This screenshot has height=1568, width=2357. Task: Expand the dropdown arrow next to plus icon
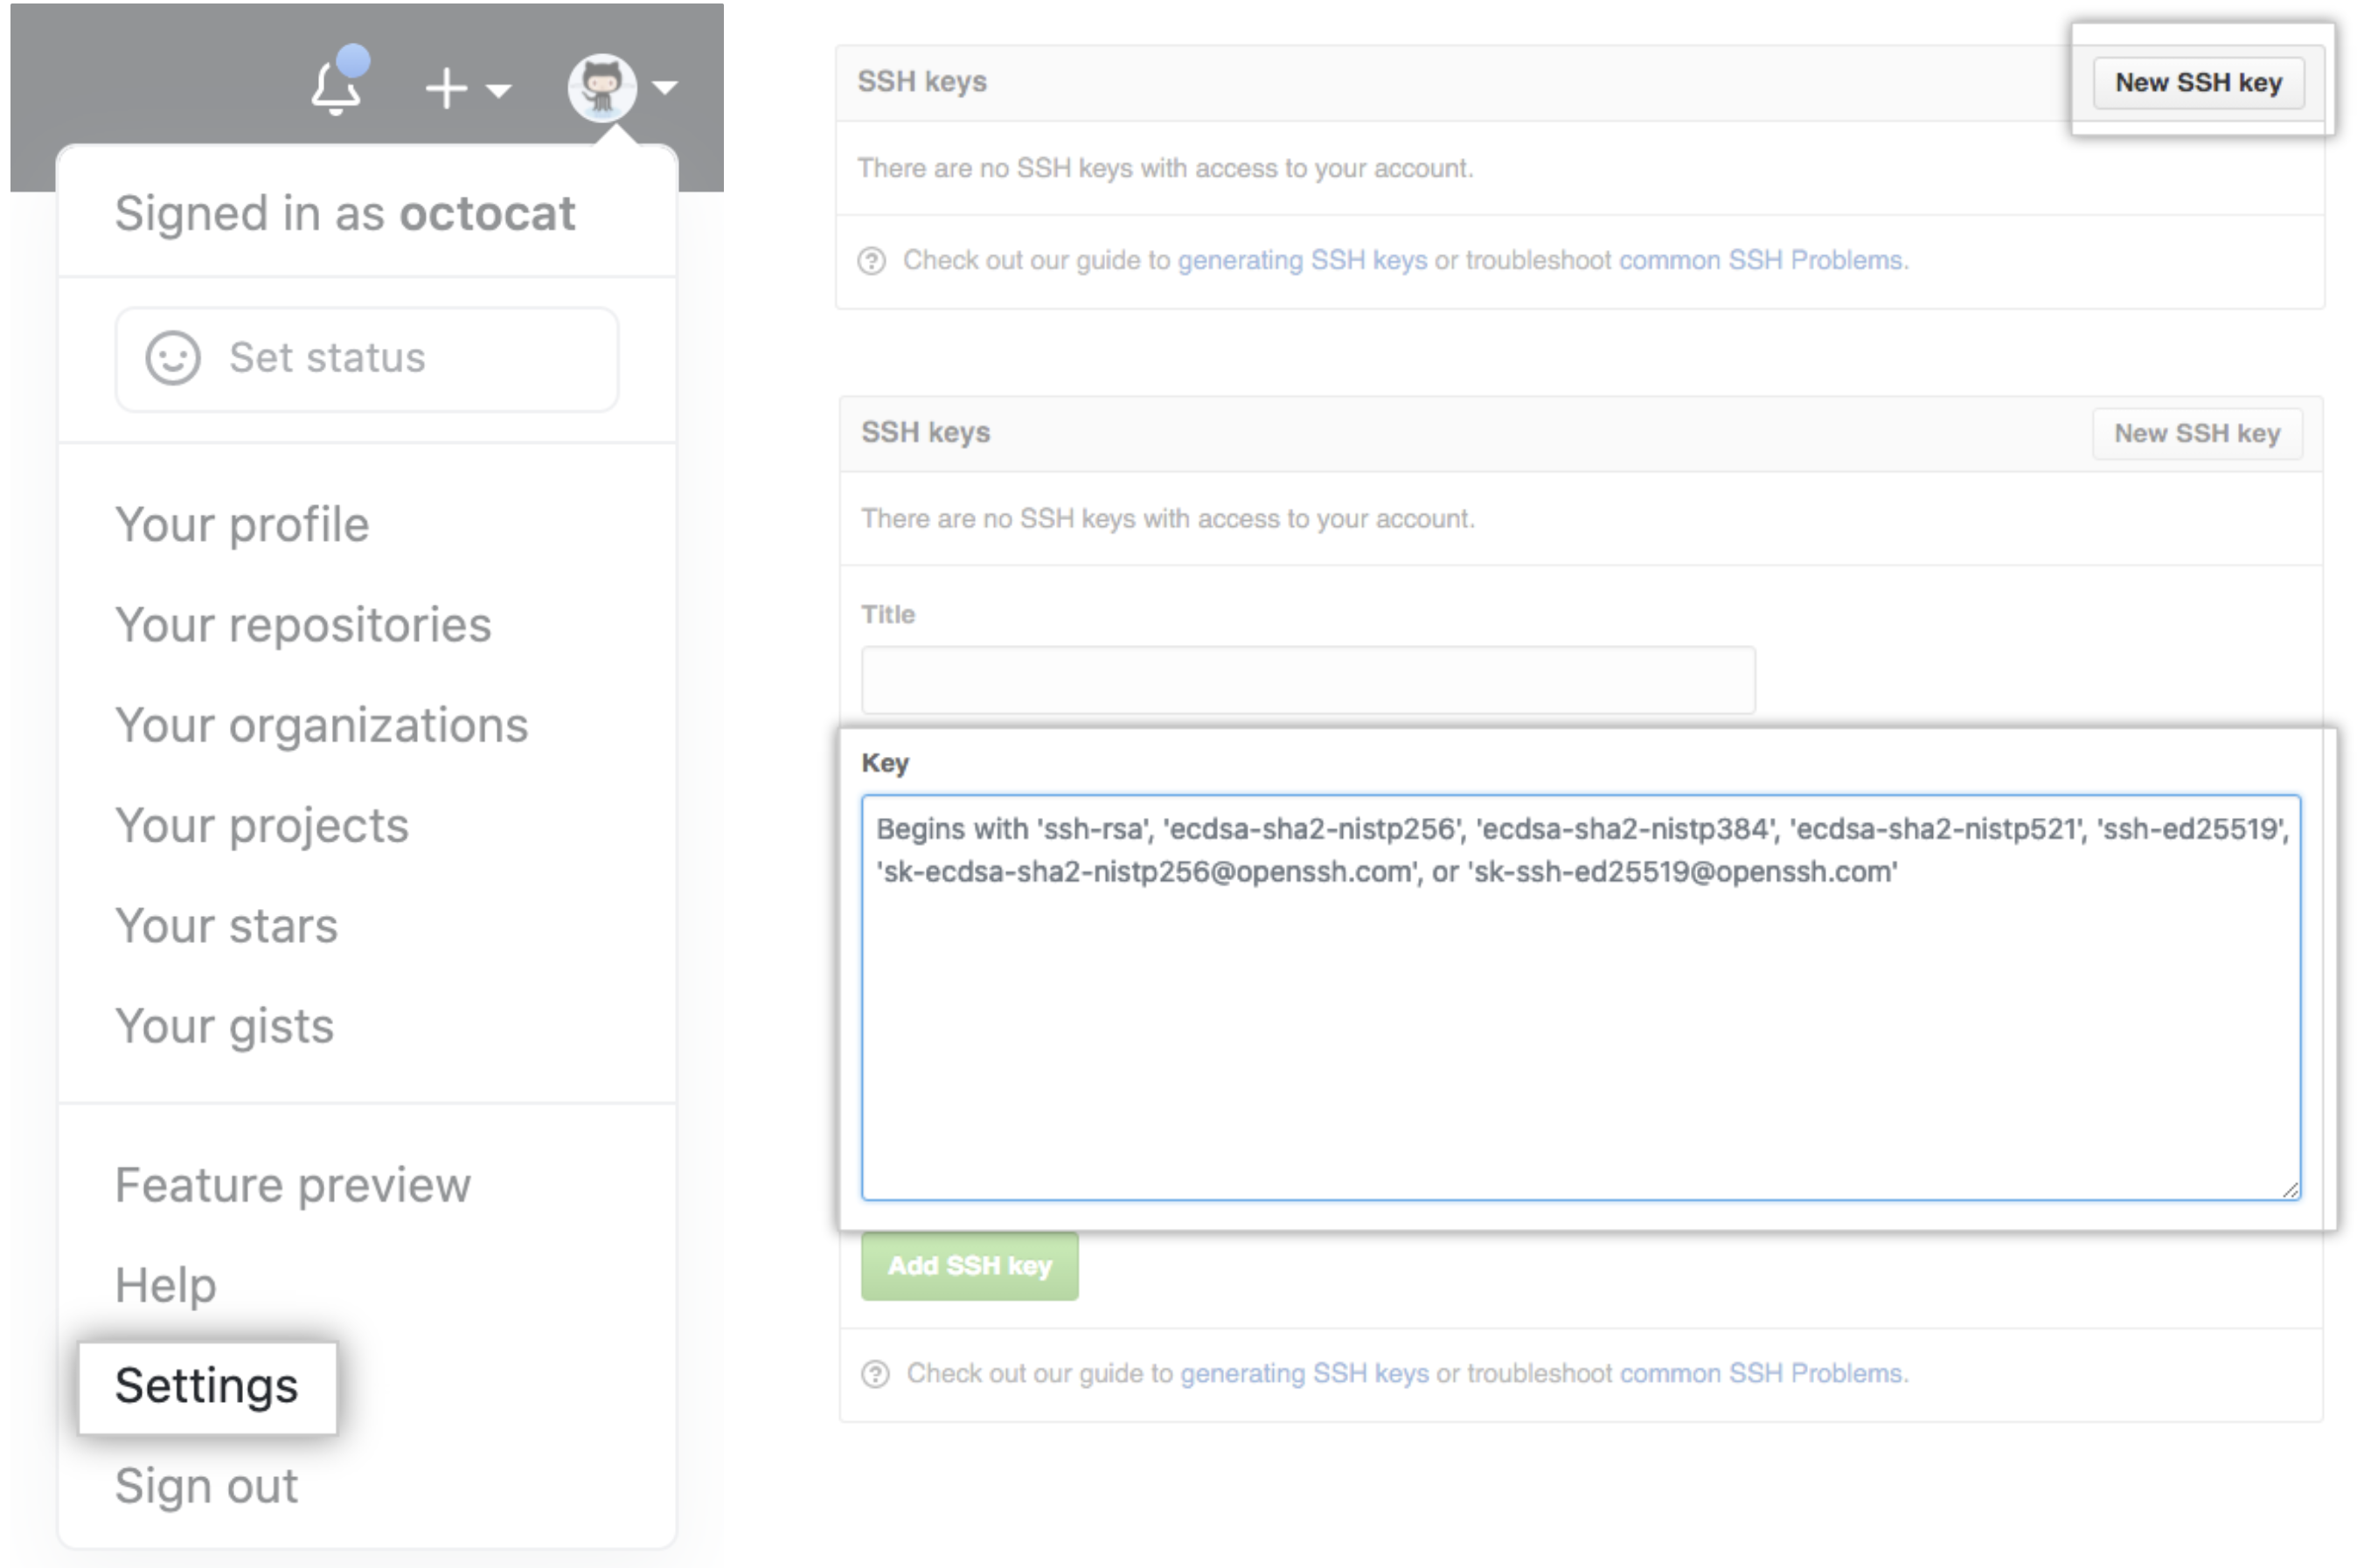[498, 90]
